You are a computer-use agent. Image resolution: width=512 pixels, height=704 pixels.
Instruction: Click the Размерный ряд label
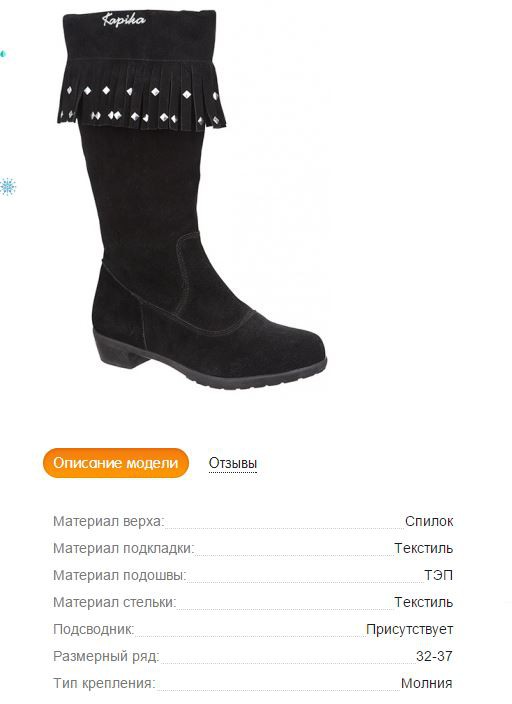[x=106, y=656]
